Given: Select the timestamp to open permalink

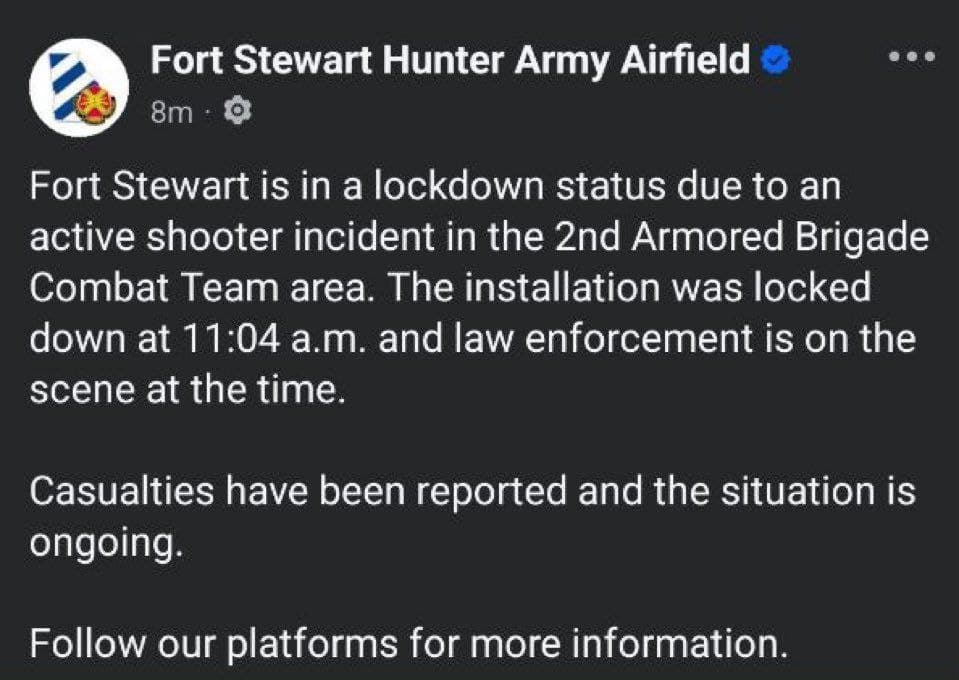Looking at the screenshot, I should (x=172, y=111).
